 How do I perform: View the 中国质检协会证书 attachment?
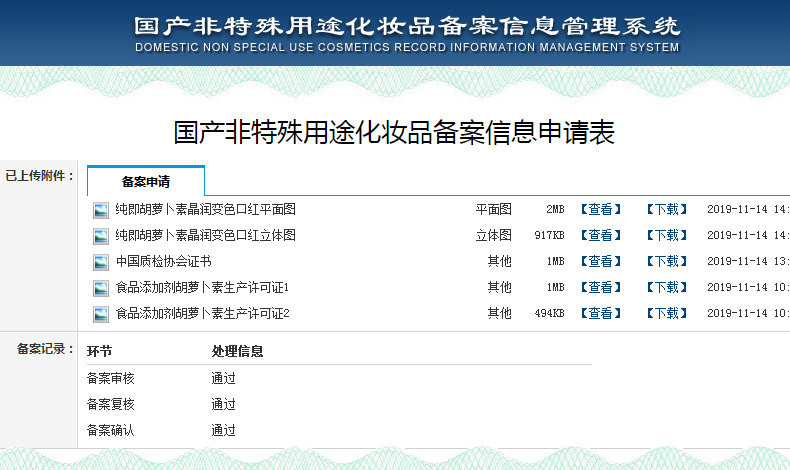[x=600, y=261]
